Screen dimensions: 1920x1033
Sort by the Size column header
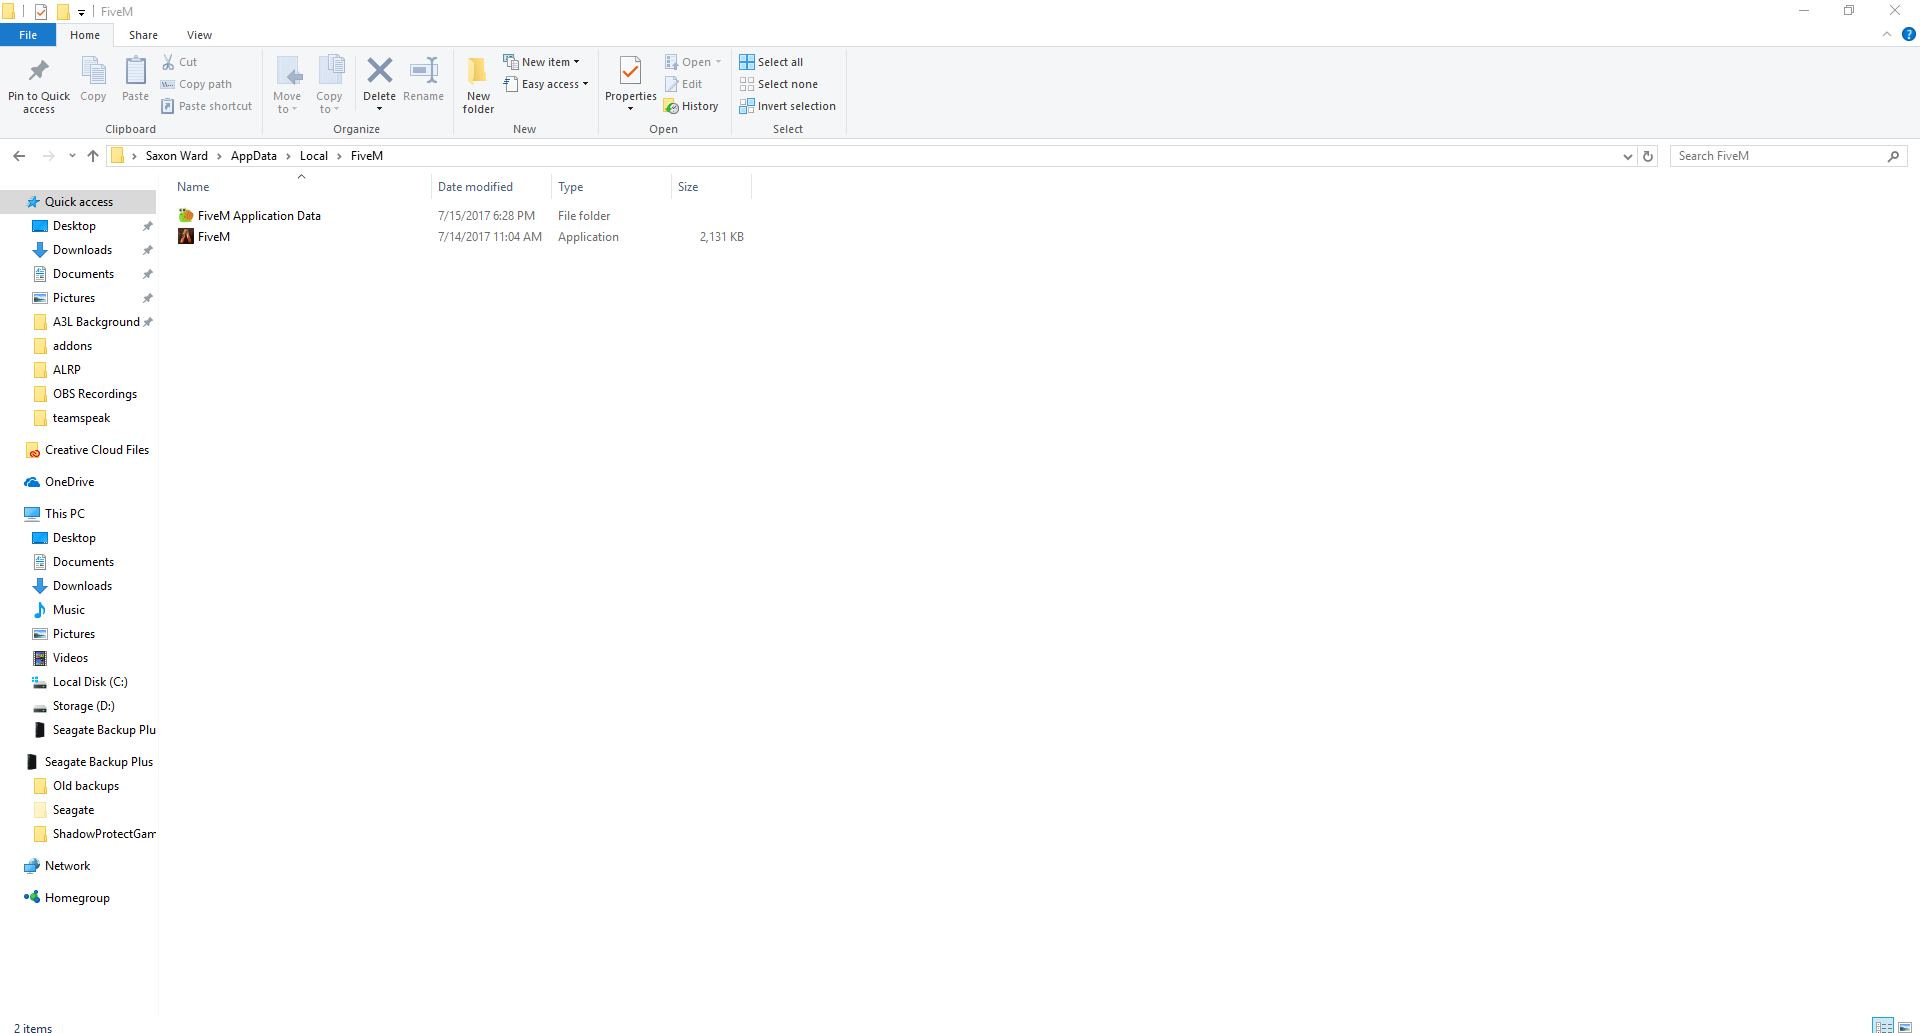[x=711, y=187]
